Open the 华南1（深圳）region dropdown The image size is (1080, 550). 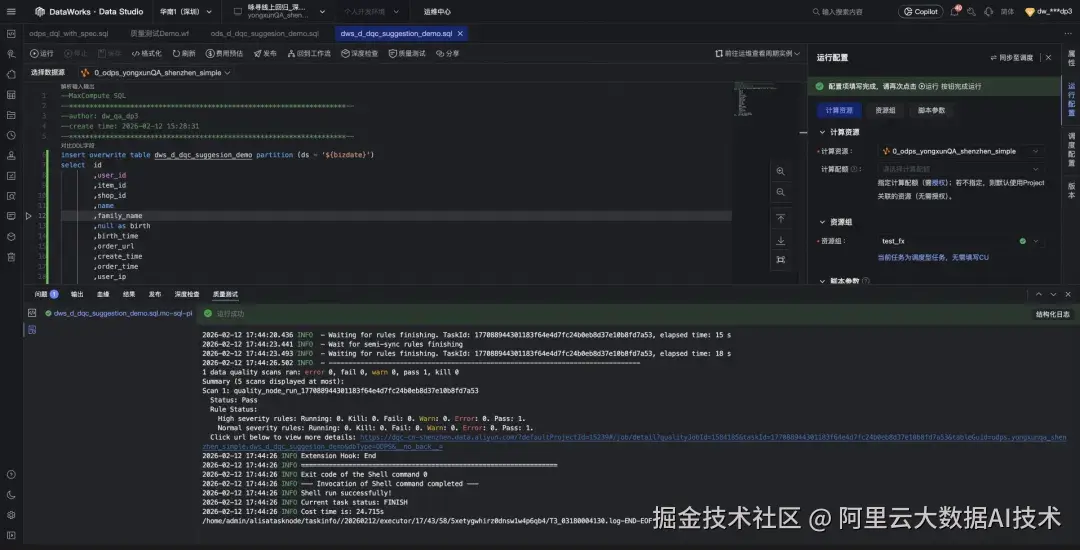(x=185, y=12)
